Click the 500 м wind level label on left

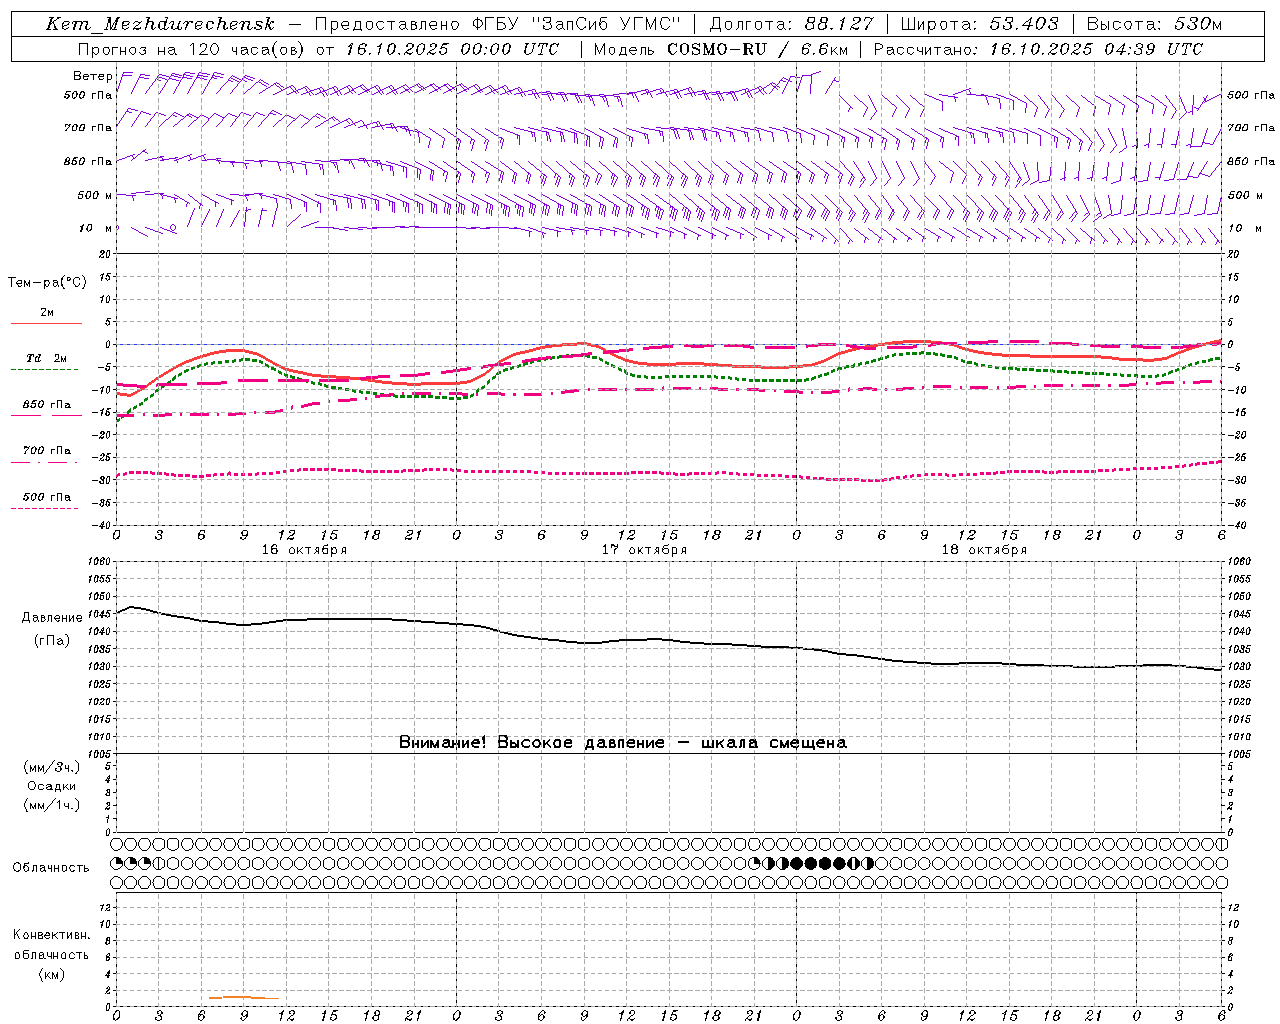point(95,195)
